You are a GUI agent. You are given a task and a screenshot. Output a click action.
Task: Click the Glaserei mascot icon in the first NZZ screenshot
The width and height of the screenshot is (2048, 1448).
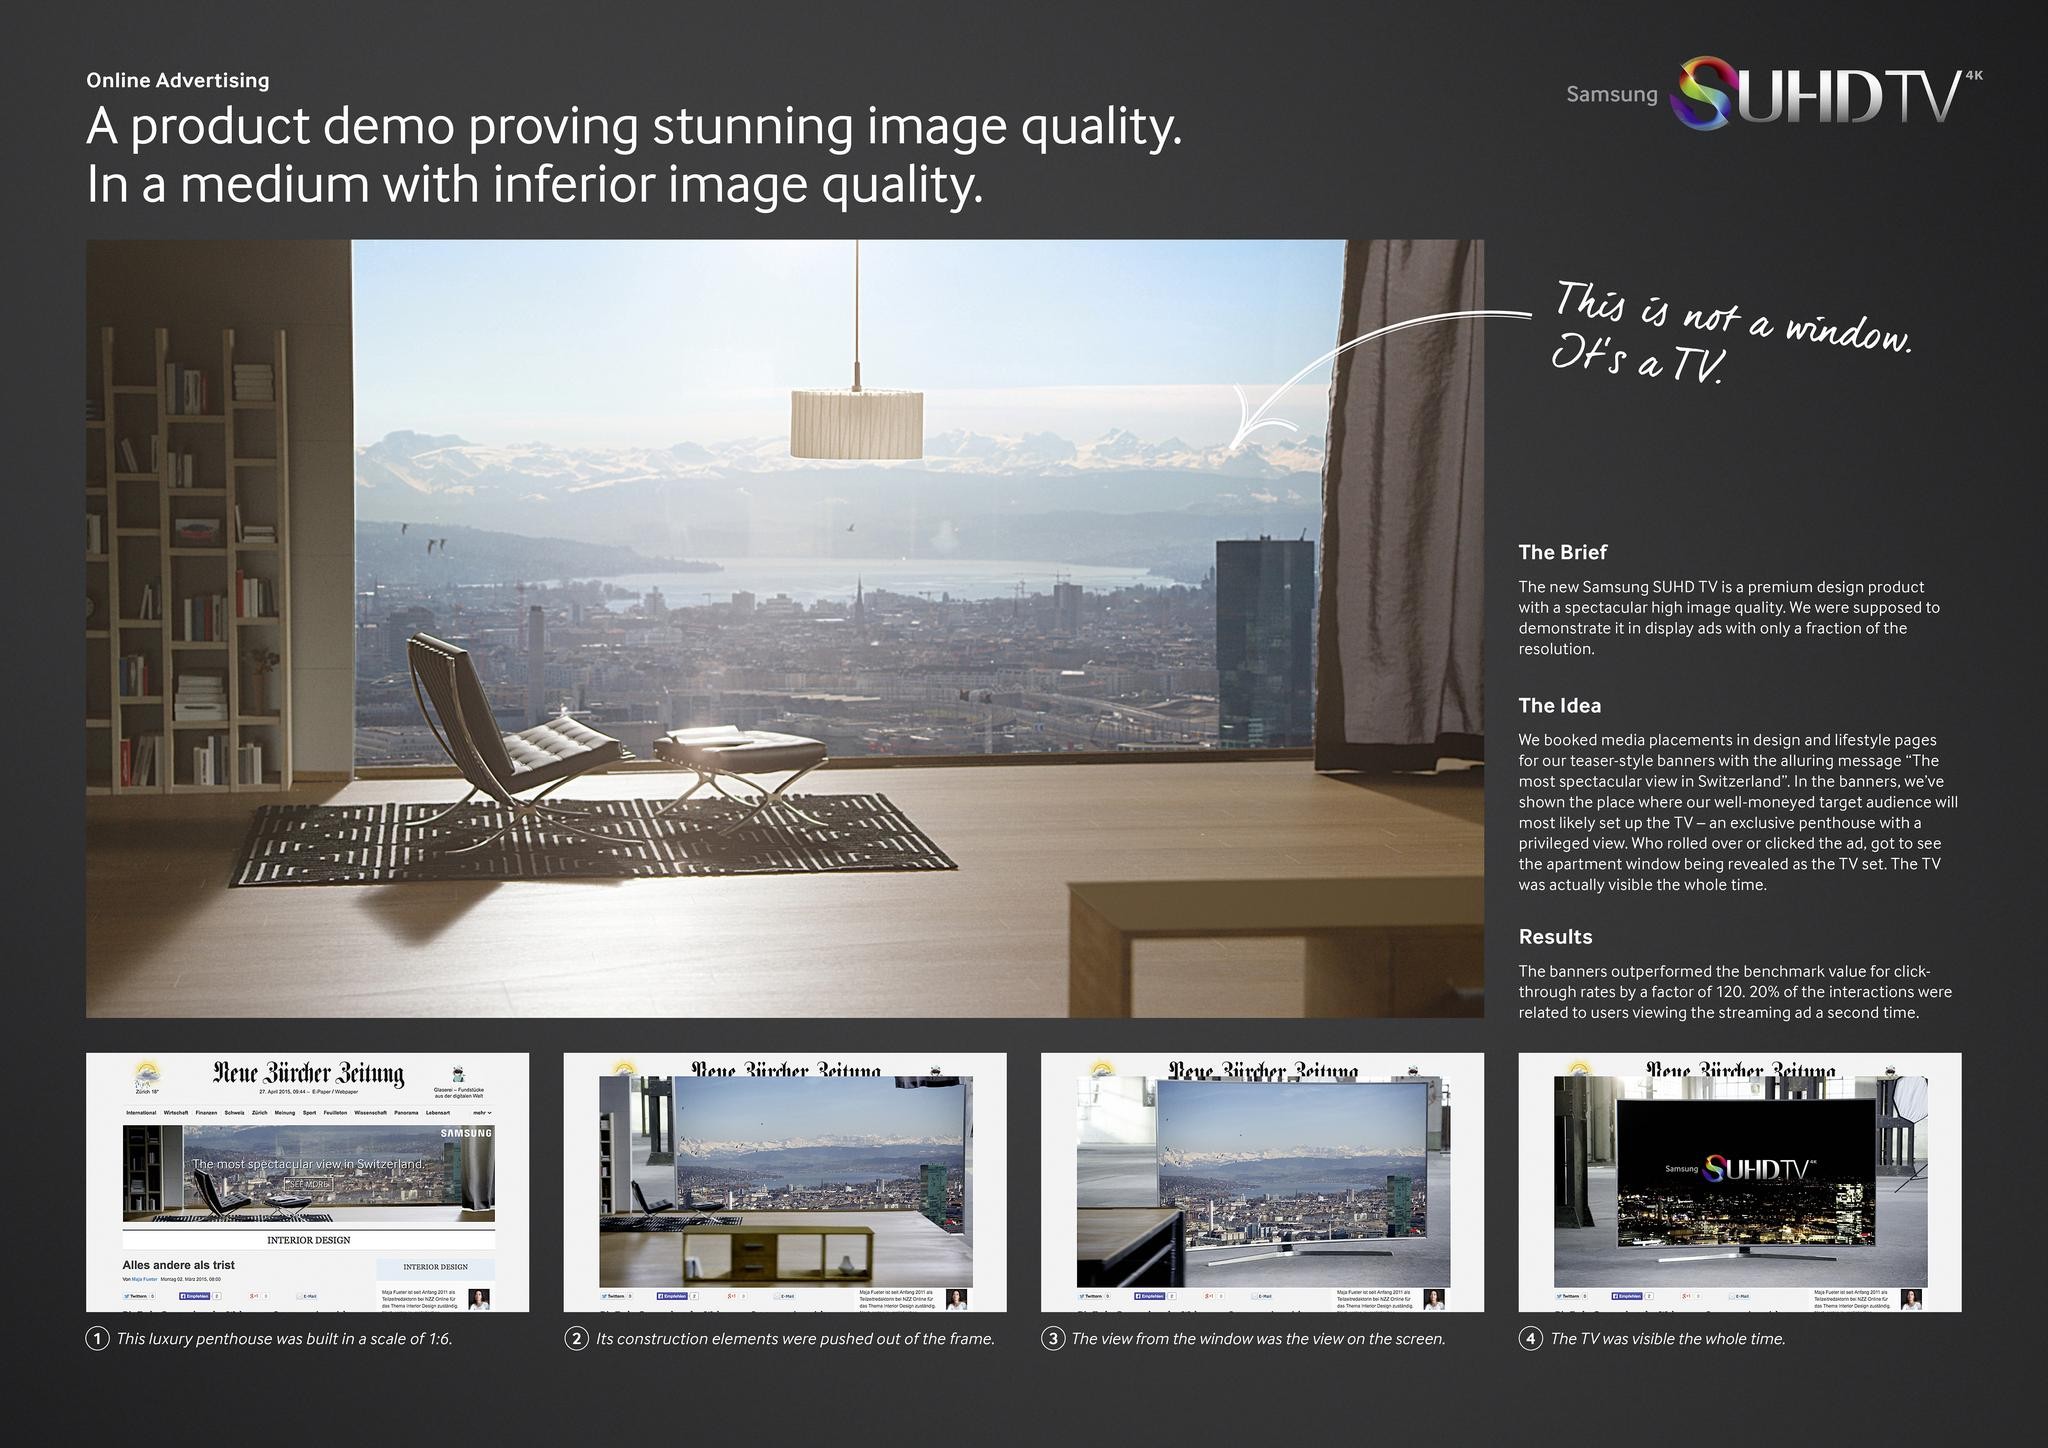[459, 1074]
